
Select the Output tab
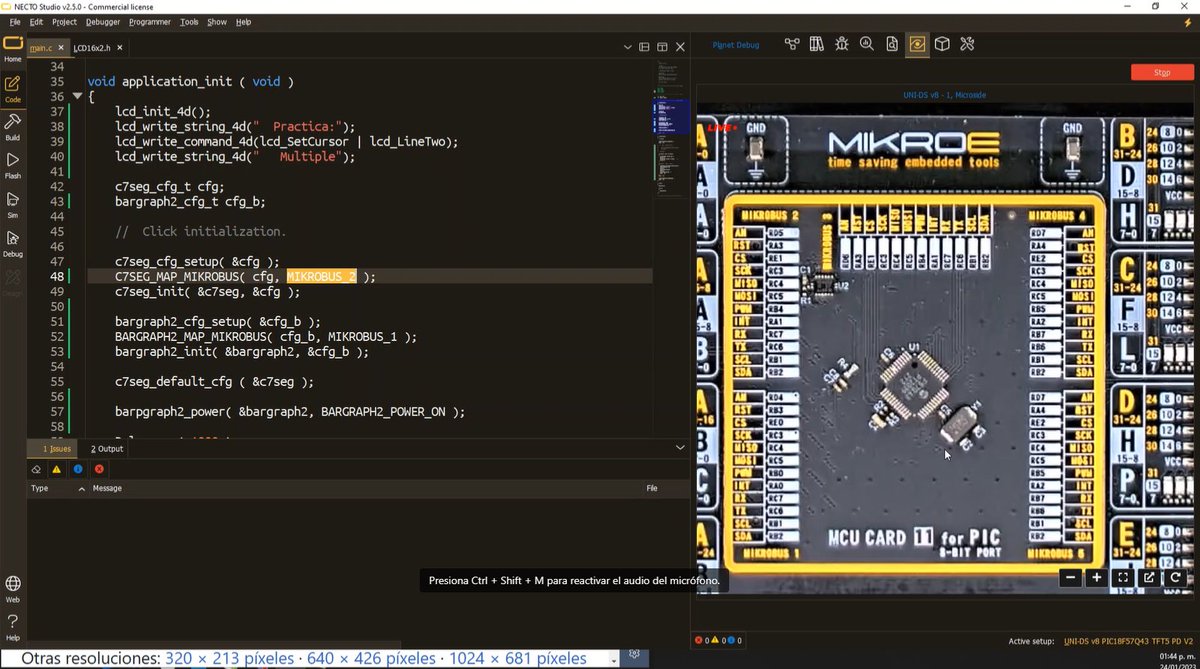pos(107,448)
